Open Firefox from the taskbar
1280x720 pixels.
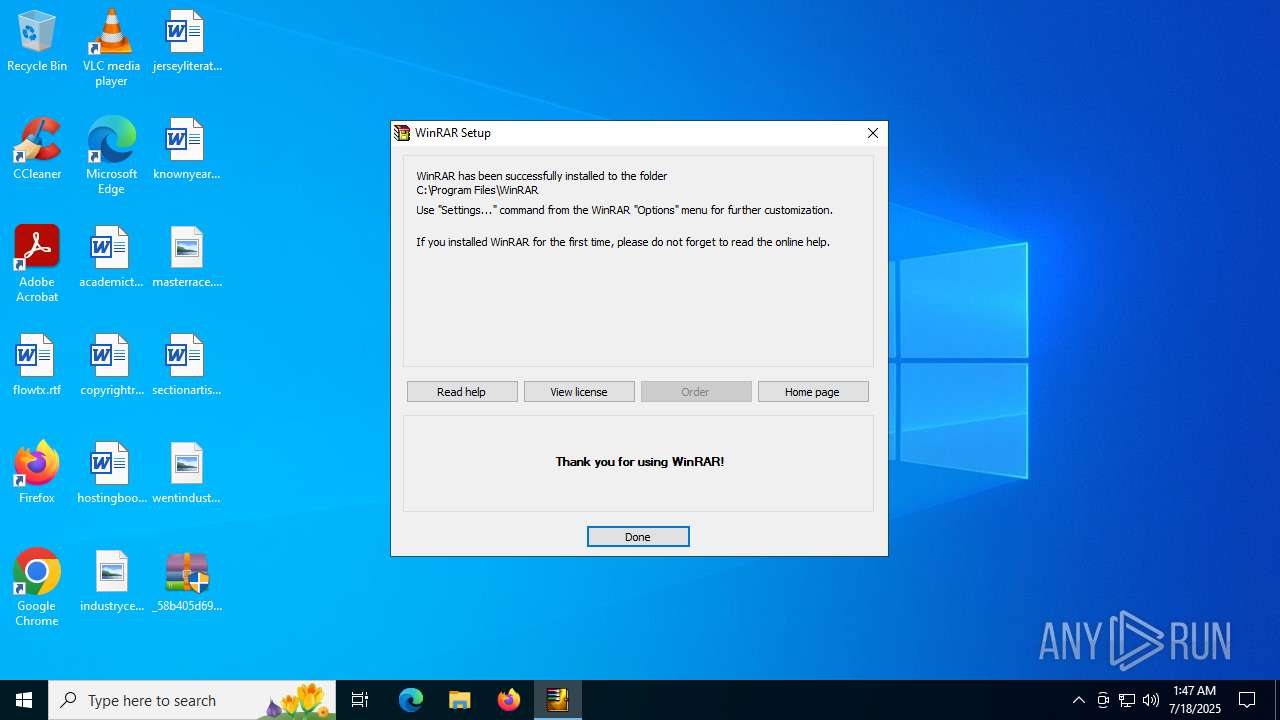point(509,700)
